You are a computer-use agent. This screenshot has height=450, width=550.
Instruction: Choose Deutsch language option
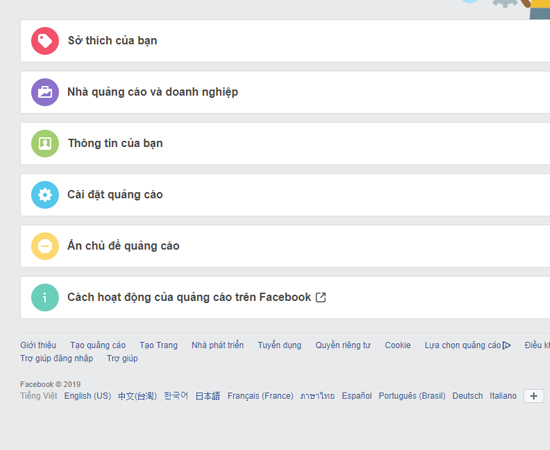[467, 396]
